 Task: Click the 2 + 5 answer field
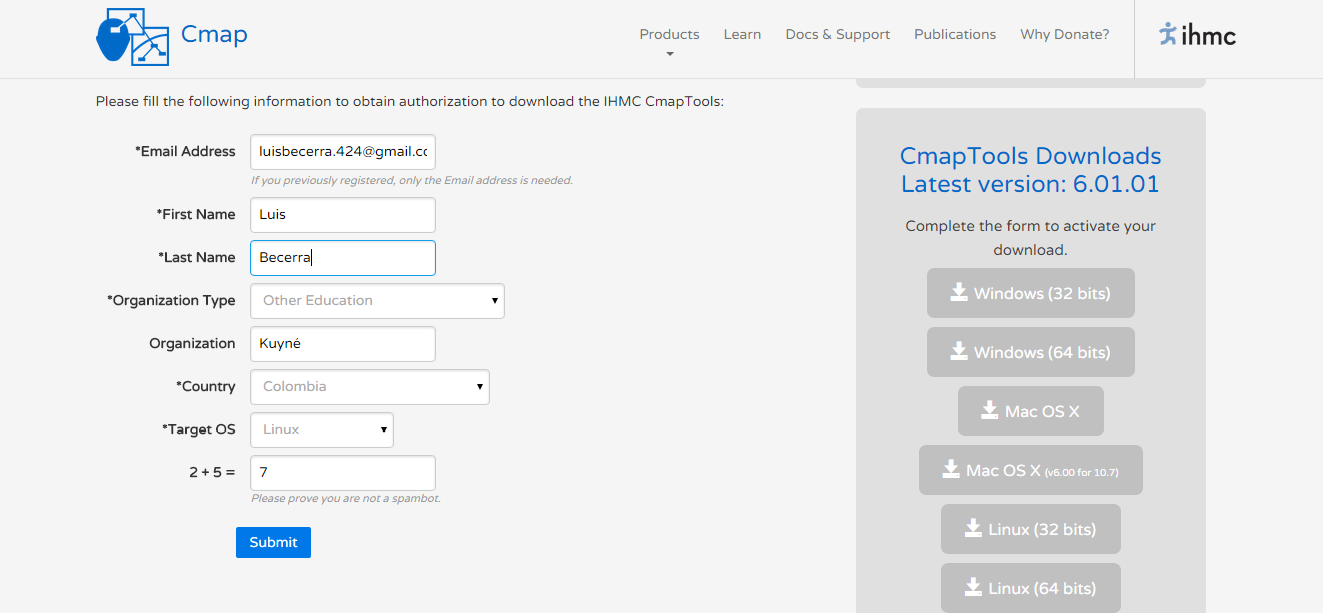343,473
